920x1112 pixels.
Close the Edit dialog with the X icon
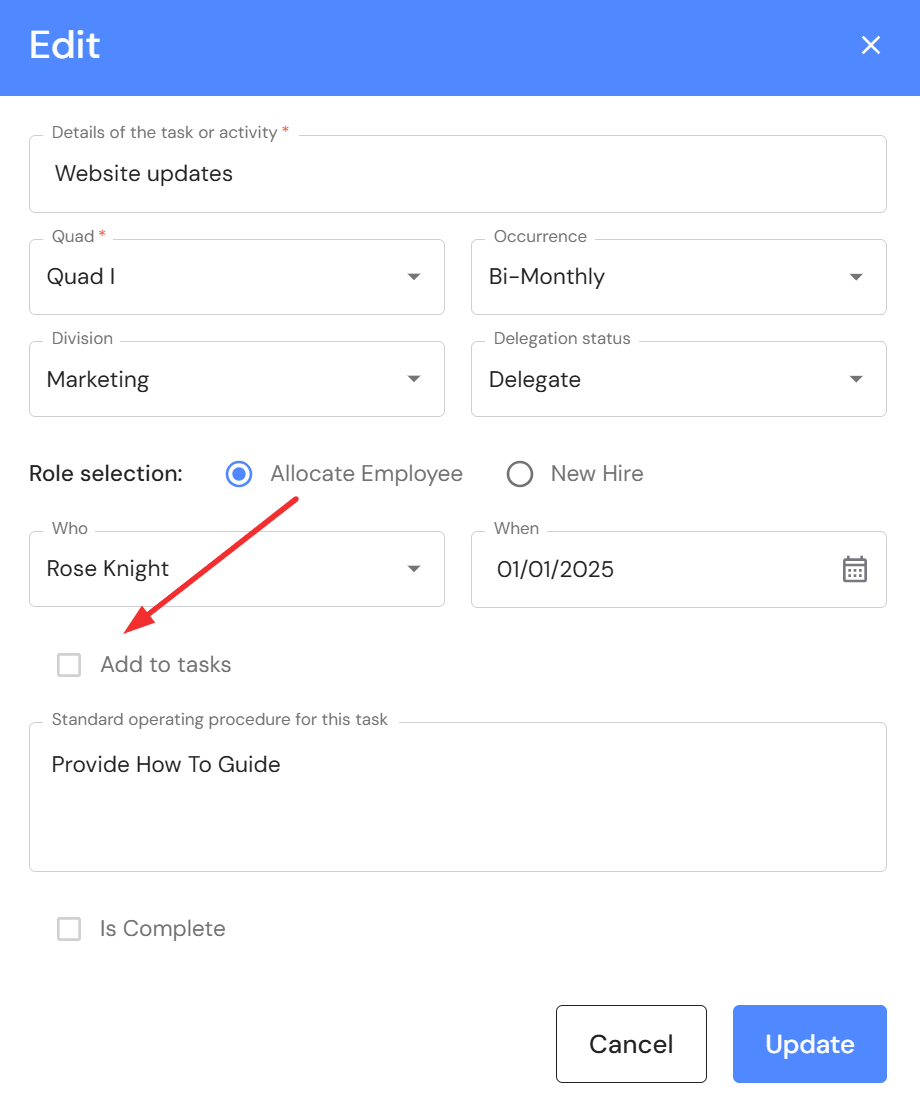[x=871, y=45]
